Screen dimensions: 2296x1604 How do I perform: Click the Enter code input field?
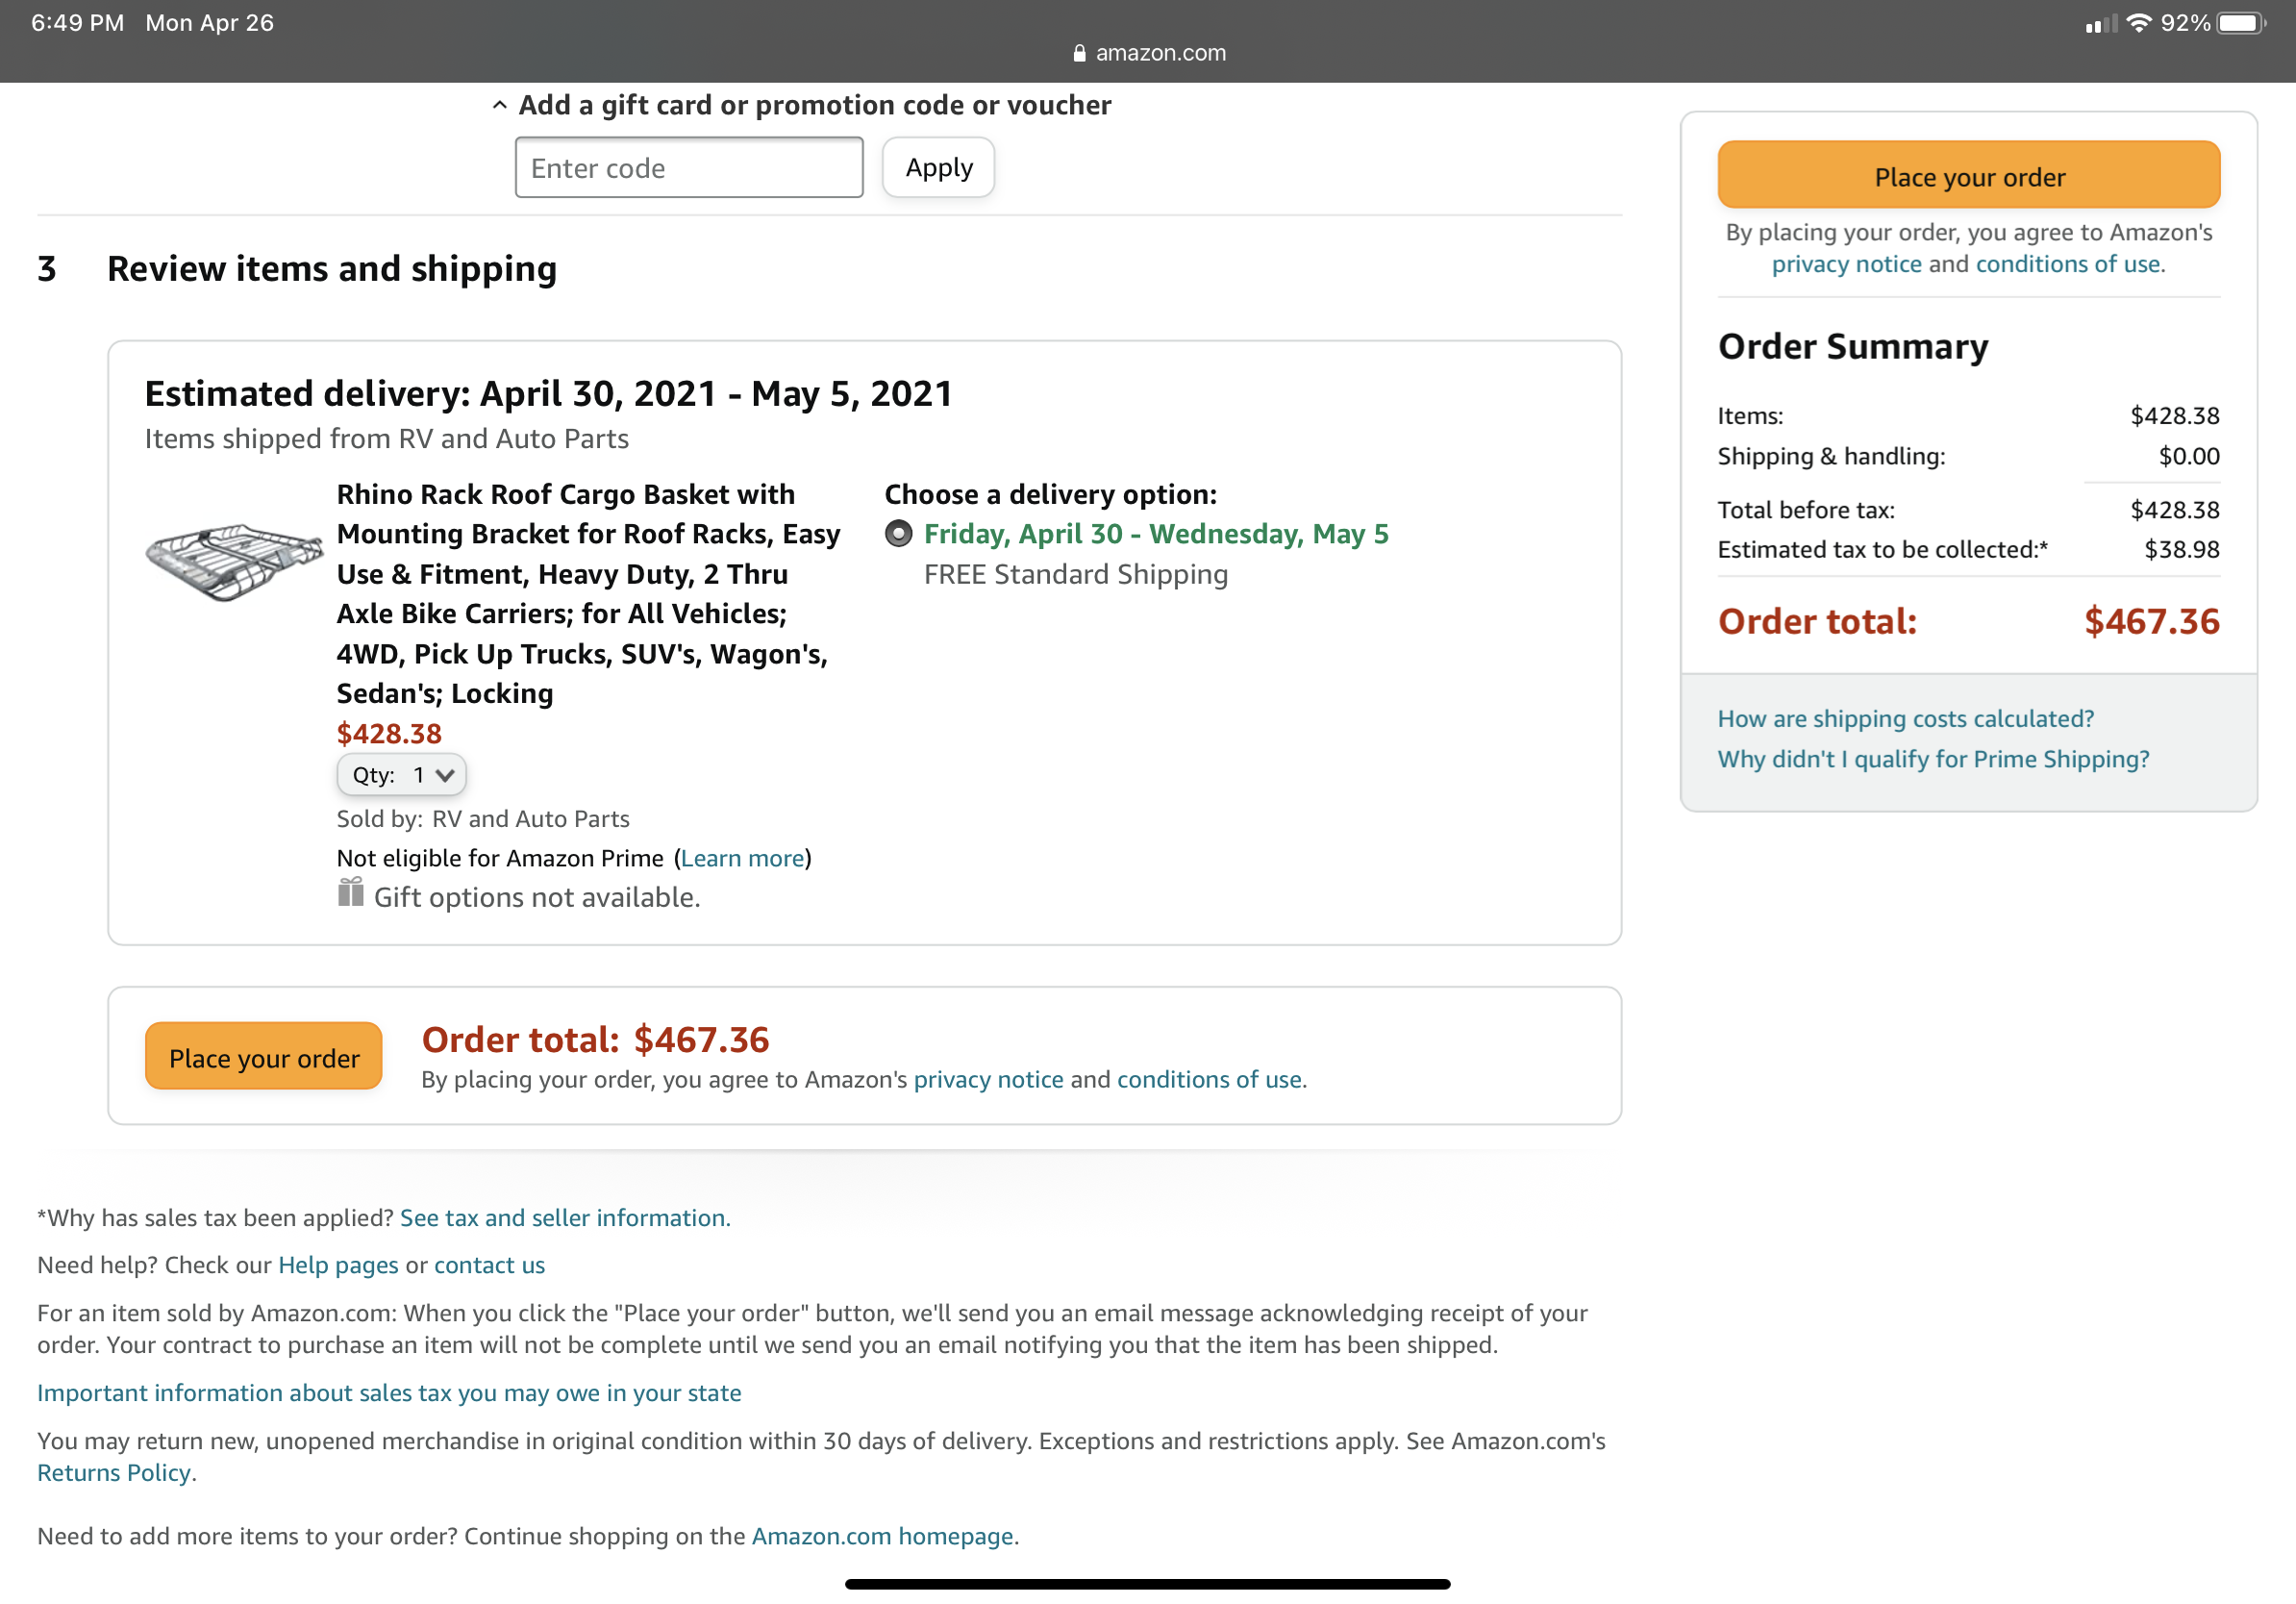(689, 168)
